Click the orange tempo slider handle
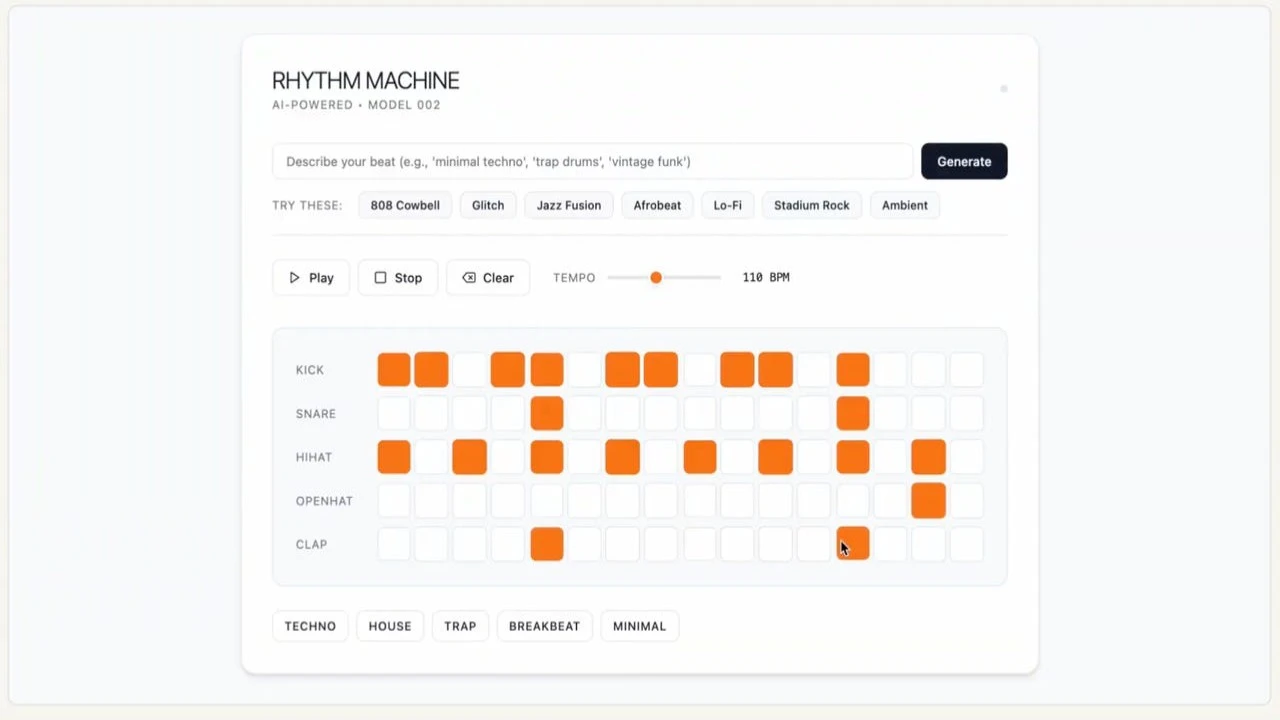 [x=656, y=277]
